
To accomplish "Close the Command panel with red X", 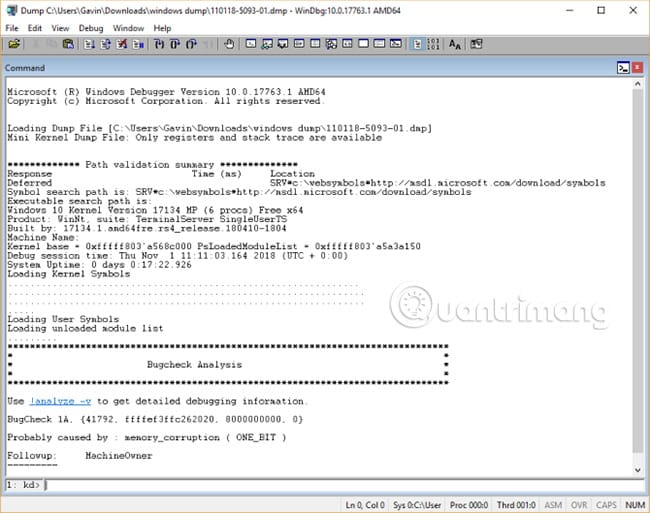I will coord(638,68).
